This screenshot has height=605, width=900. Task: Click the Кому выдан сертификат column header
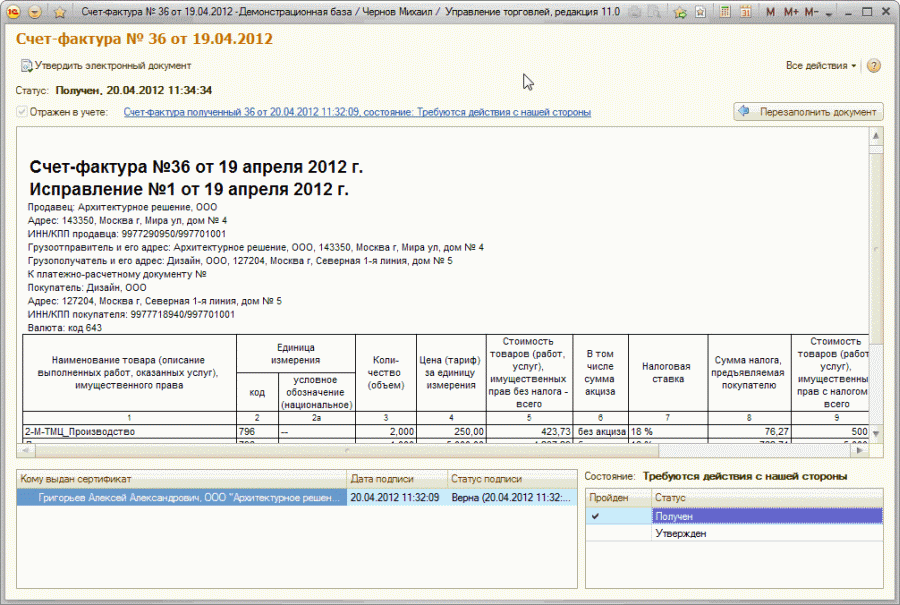(181, 479)
